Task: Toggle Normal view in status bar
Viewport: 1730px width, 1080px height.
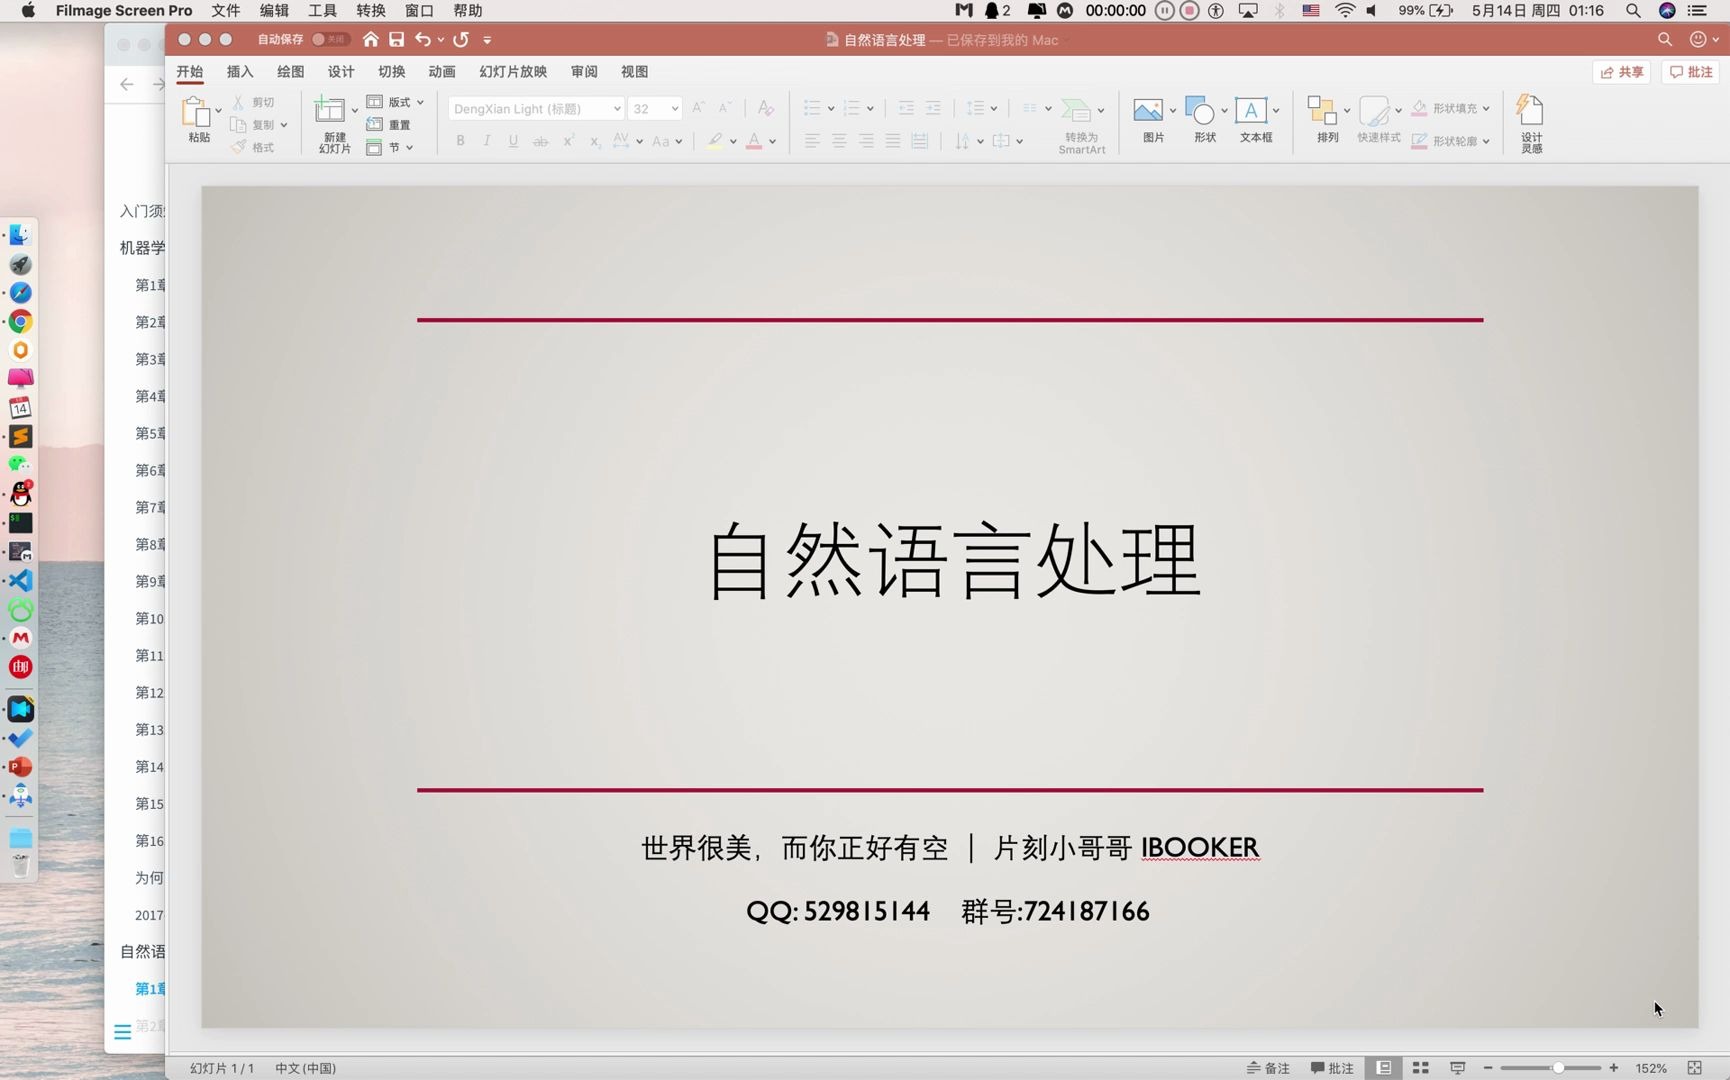Action: (x=1384, y=1068)
